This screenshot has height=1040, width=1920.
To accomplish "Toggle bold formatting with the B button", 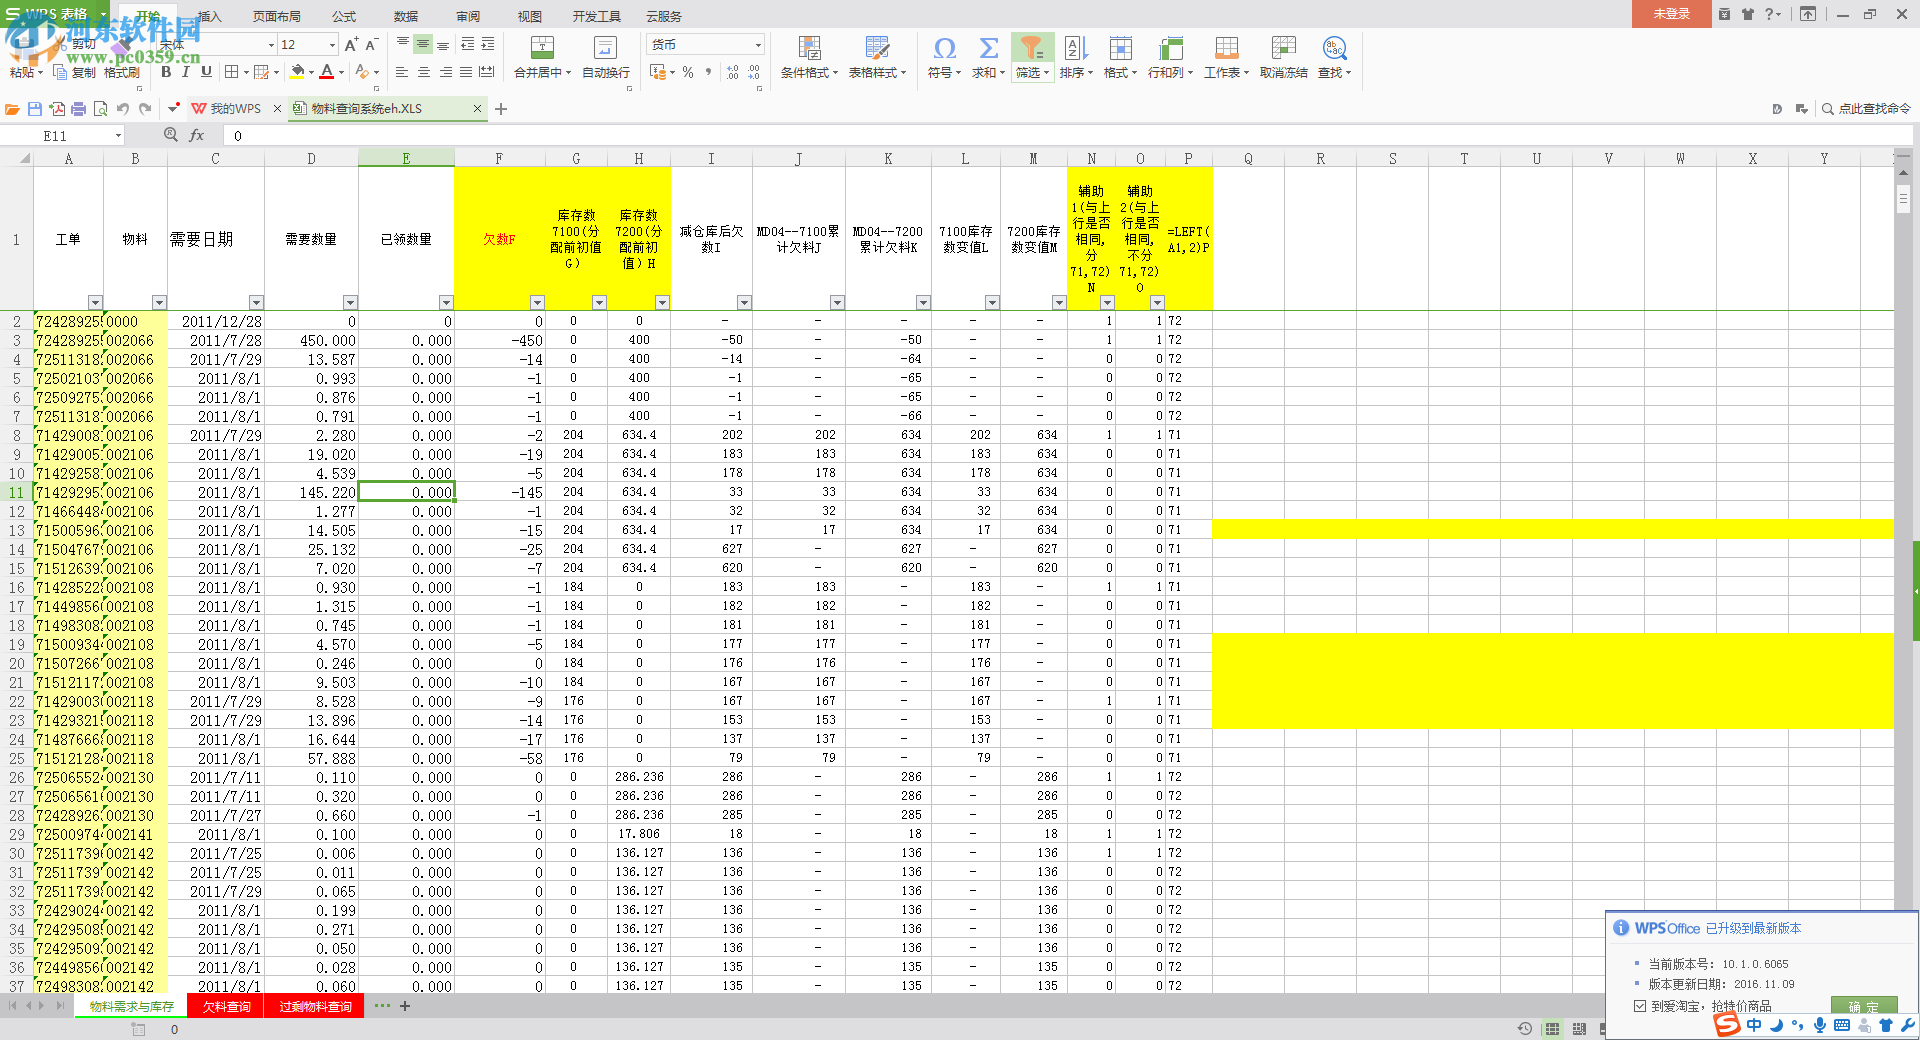I will [166, 72].
